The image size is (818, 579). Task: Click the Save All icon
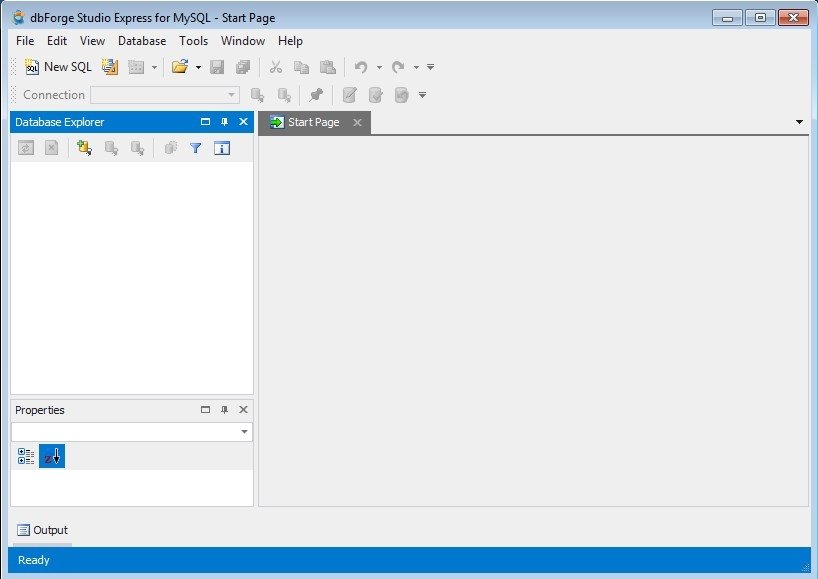coord(243,67)
